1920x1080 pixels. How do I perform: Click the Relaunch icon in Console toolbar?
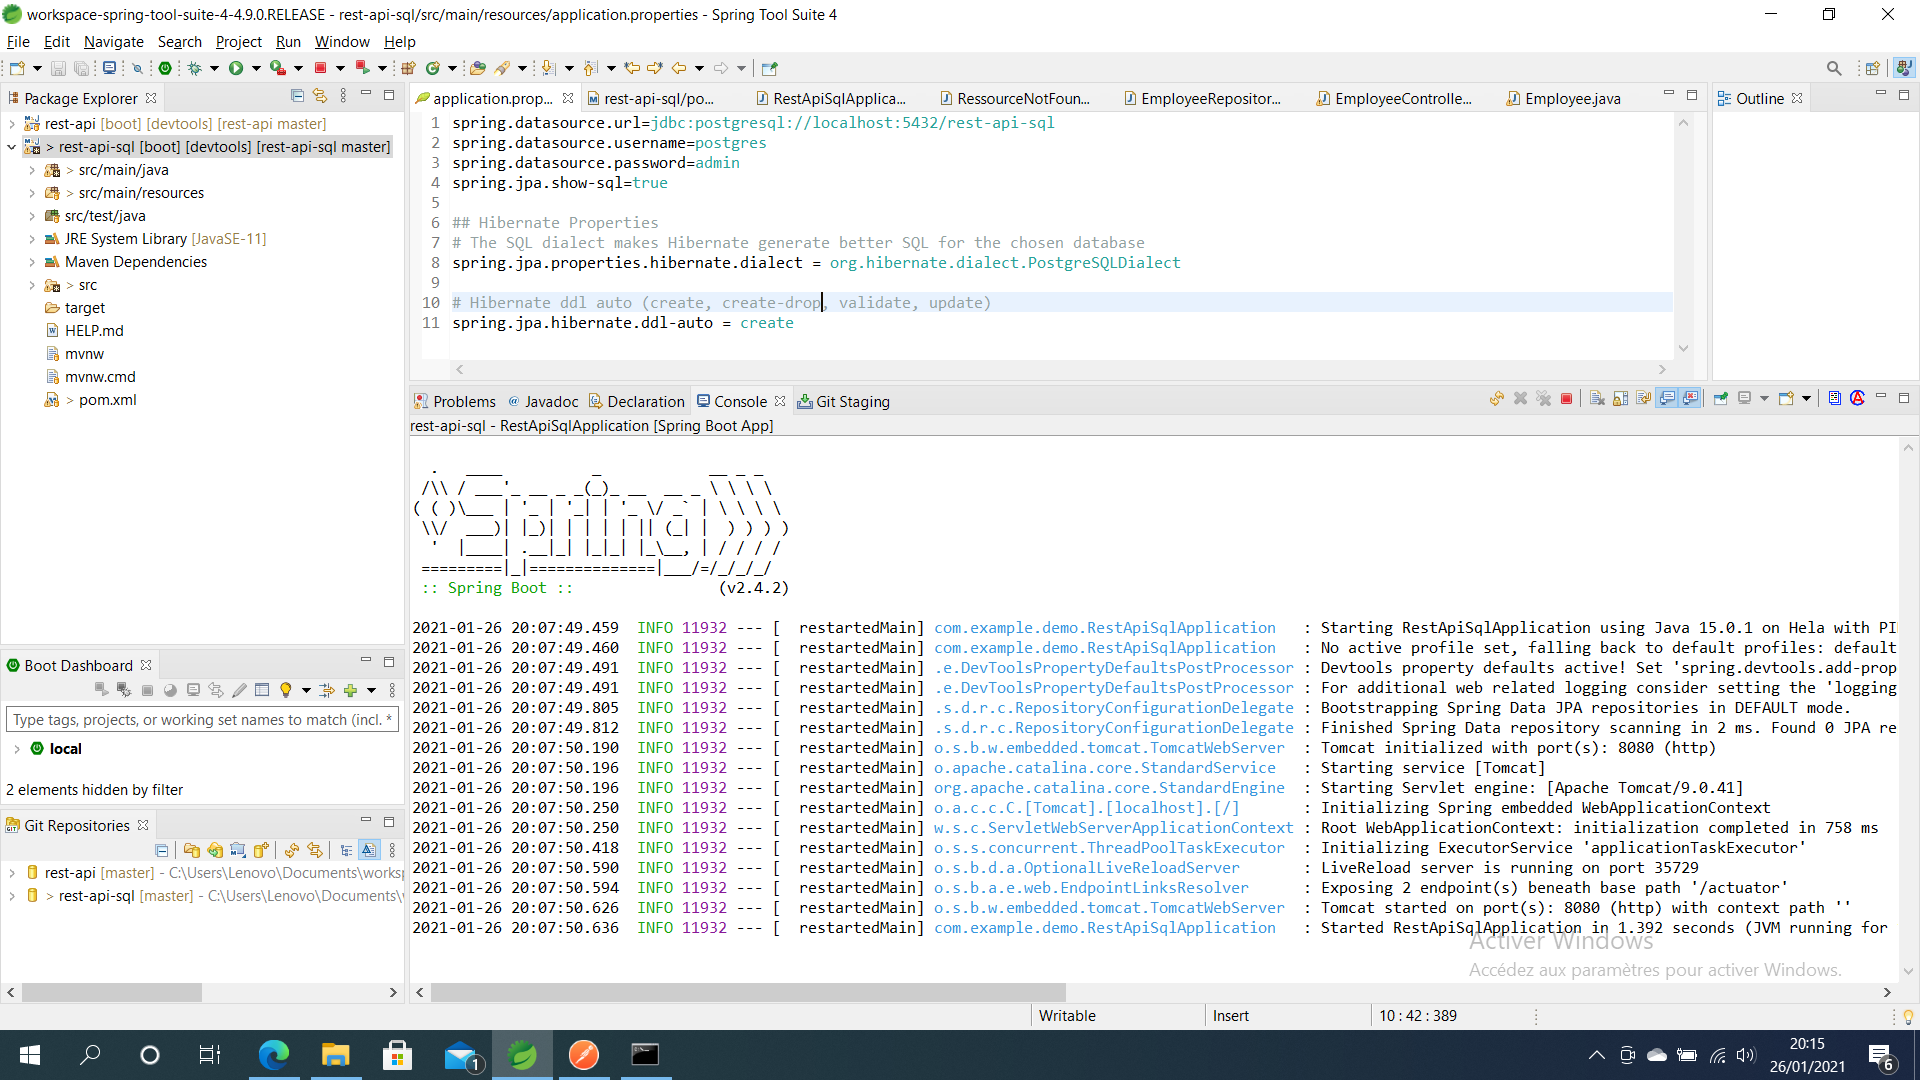click(x=1497, y=399)
